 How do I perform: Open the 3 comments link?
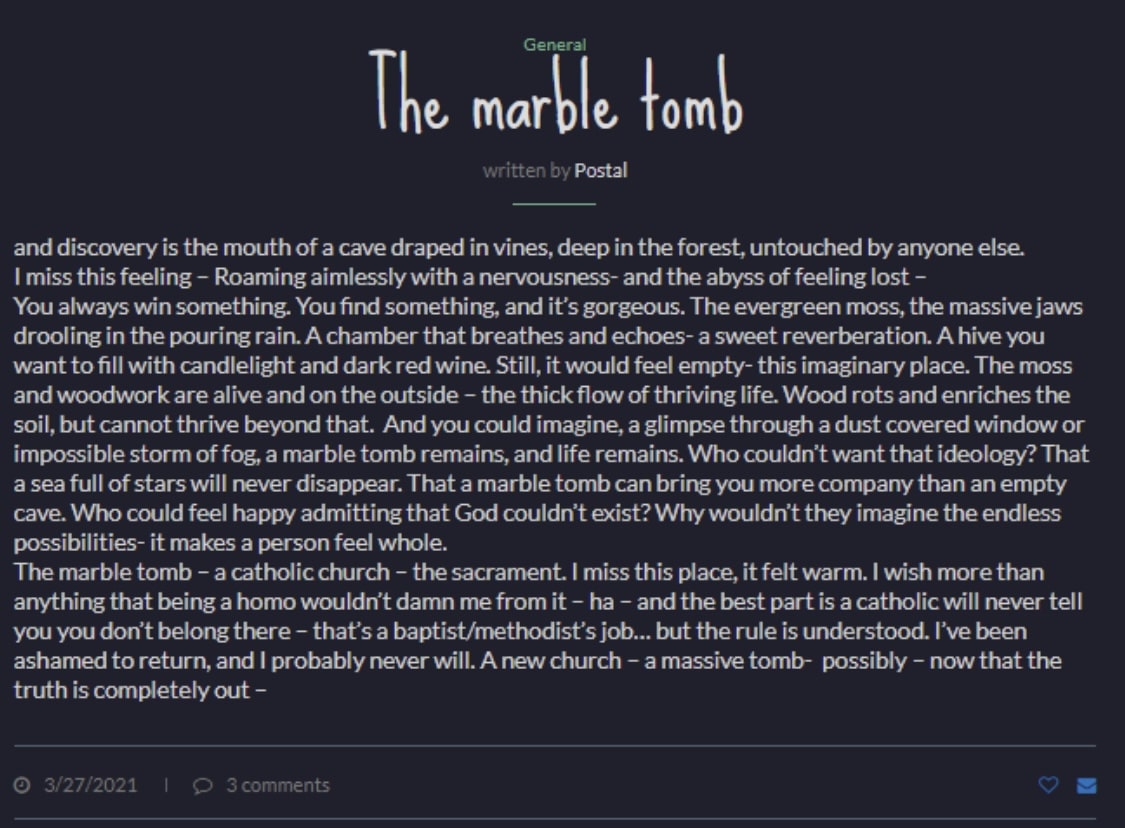[x=277, y=786]
